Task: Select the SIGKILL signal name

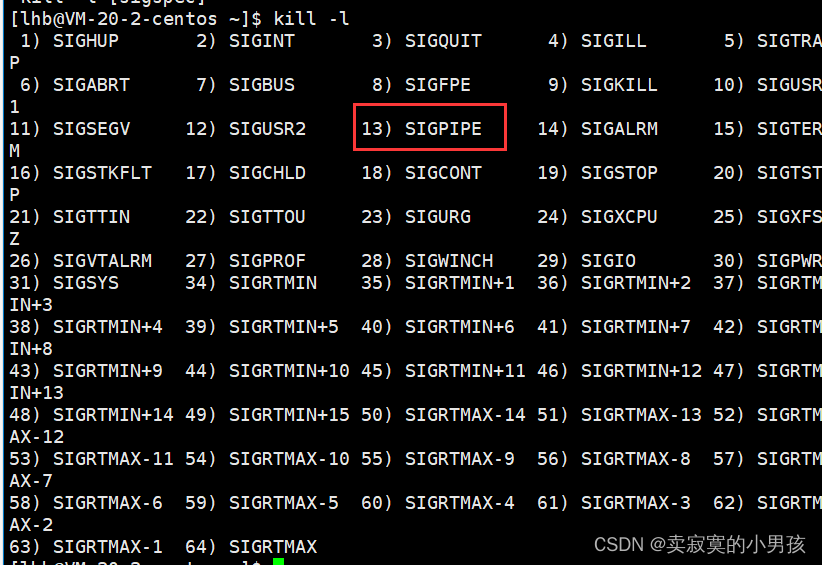Action: pyautogui.click(x=619, y=85)
